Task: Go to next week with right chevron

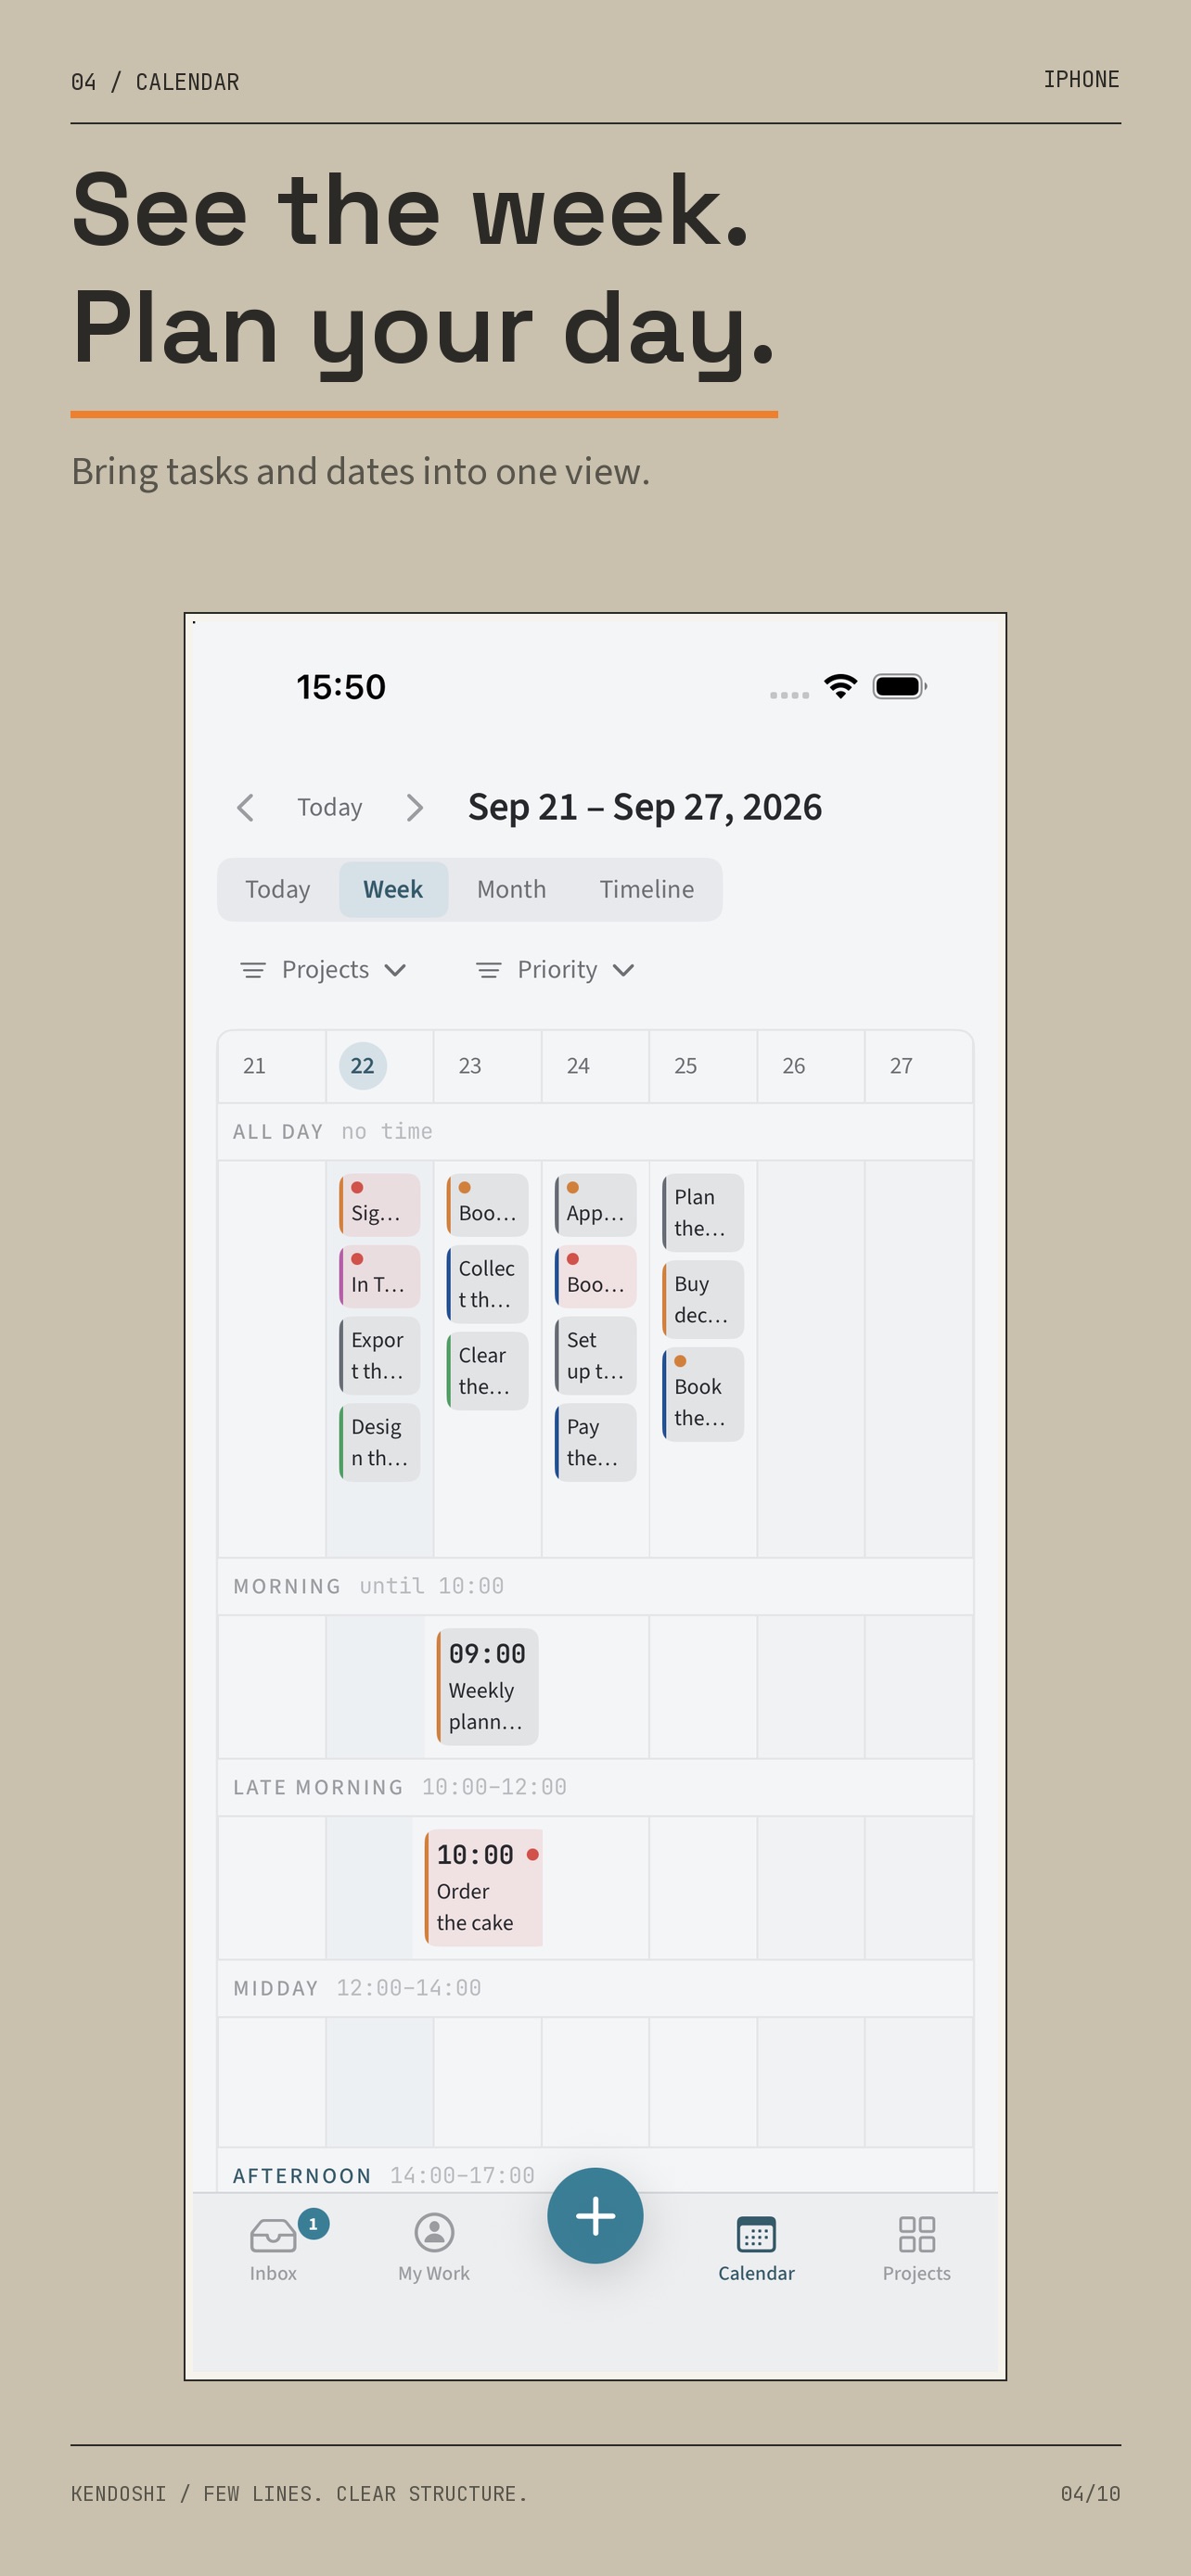Action: (415, 807)
